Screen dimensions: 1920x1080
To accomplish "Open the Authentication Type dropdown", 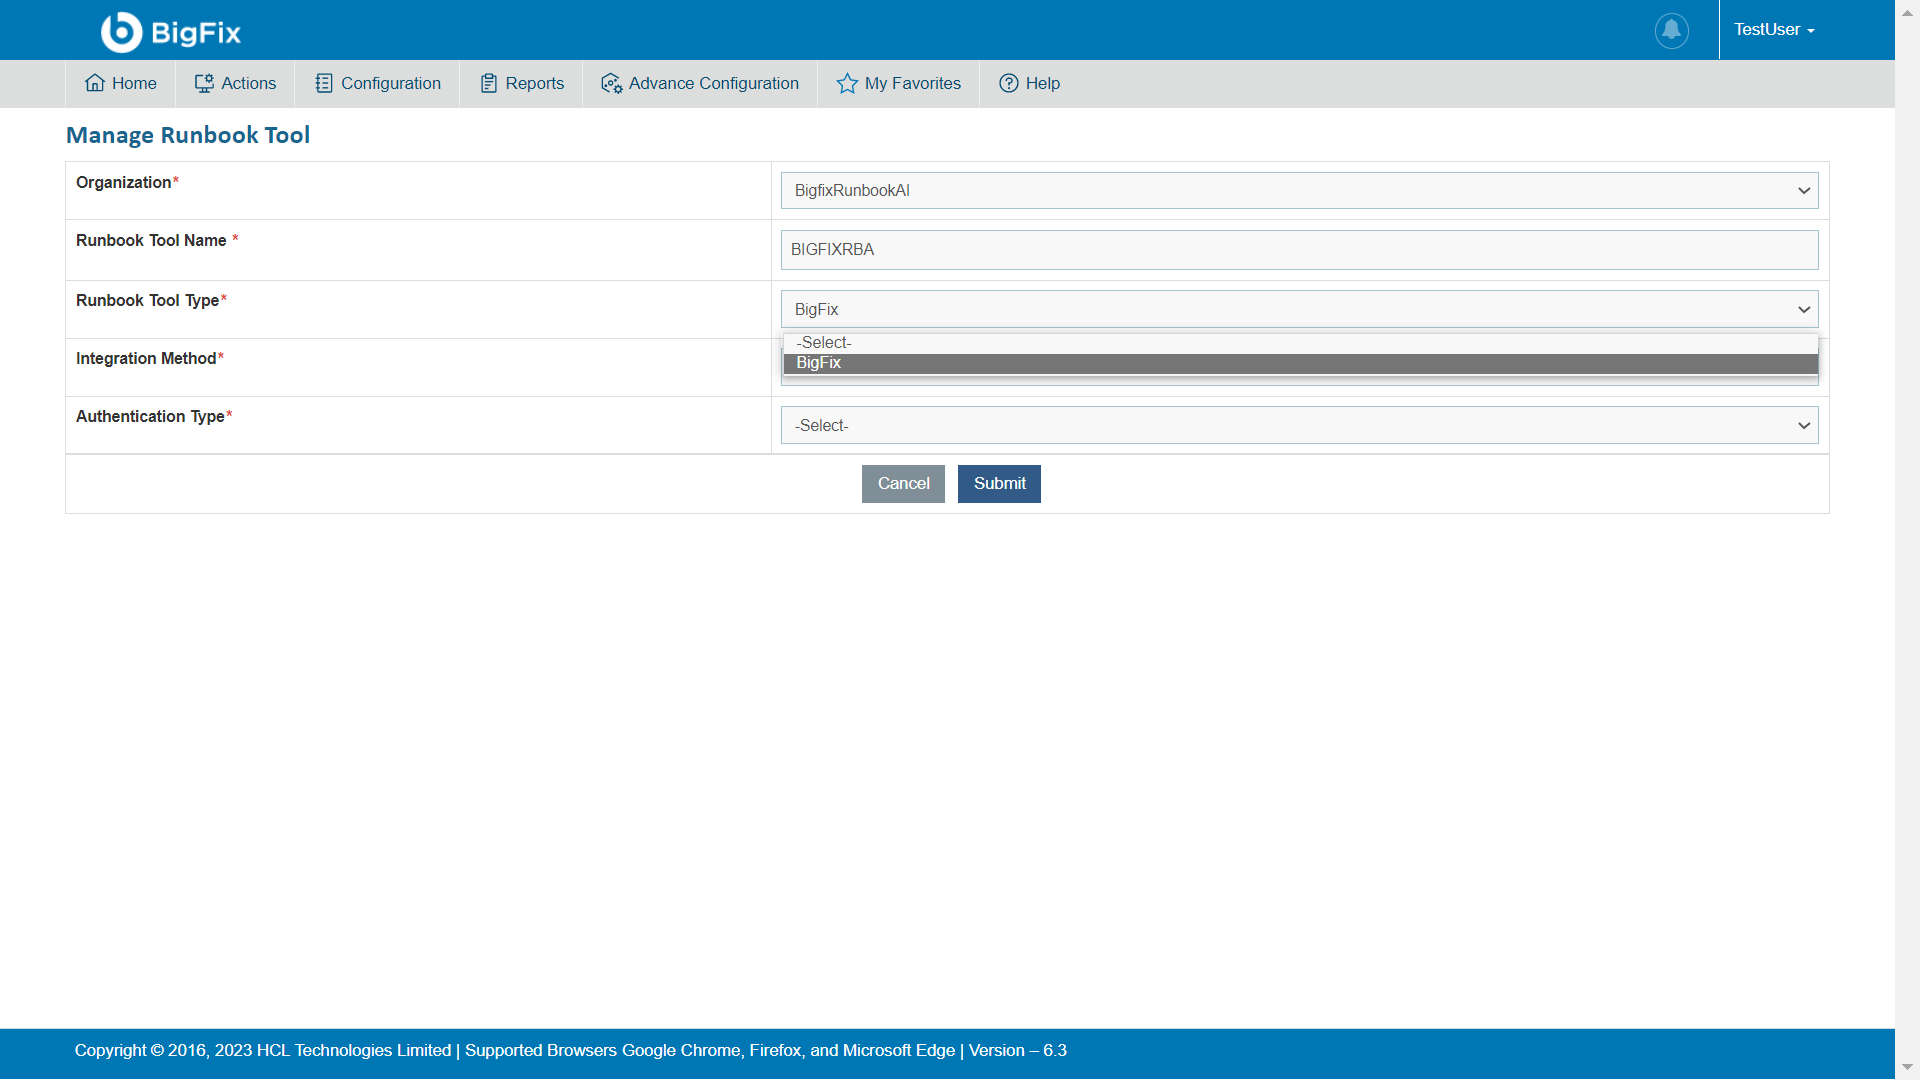I will [1298, 425].
